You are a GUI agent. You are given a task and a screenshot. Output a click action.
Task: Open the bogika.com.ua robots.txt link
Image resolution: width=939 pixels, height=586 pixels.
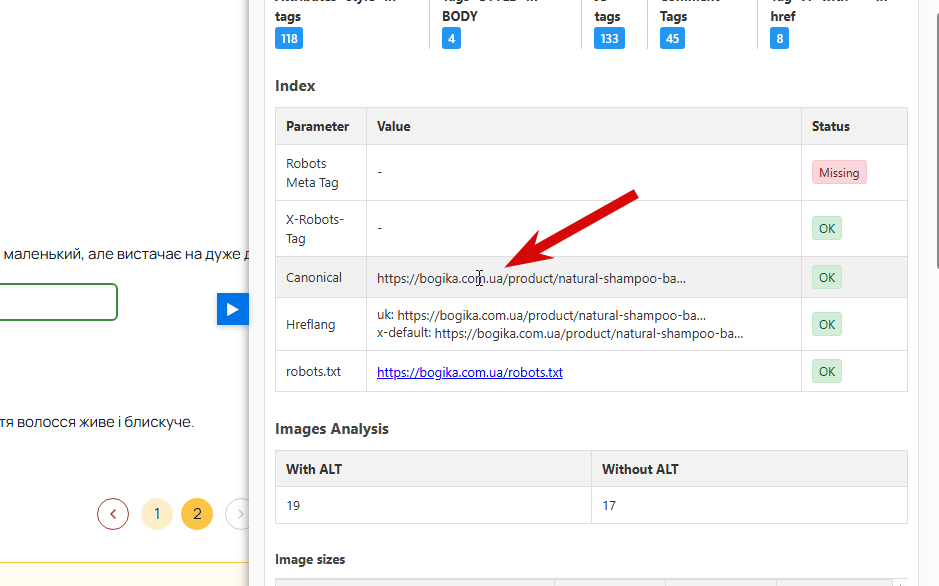coord(470,372)
